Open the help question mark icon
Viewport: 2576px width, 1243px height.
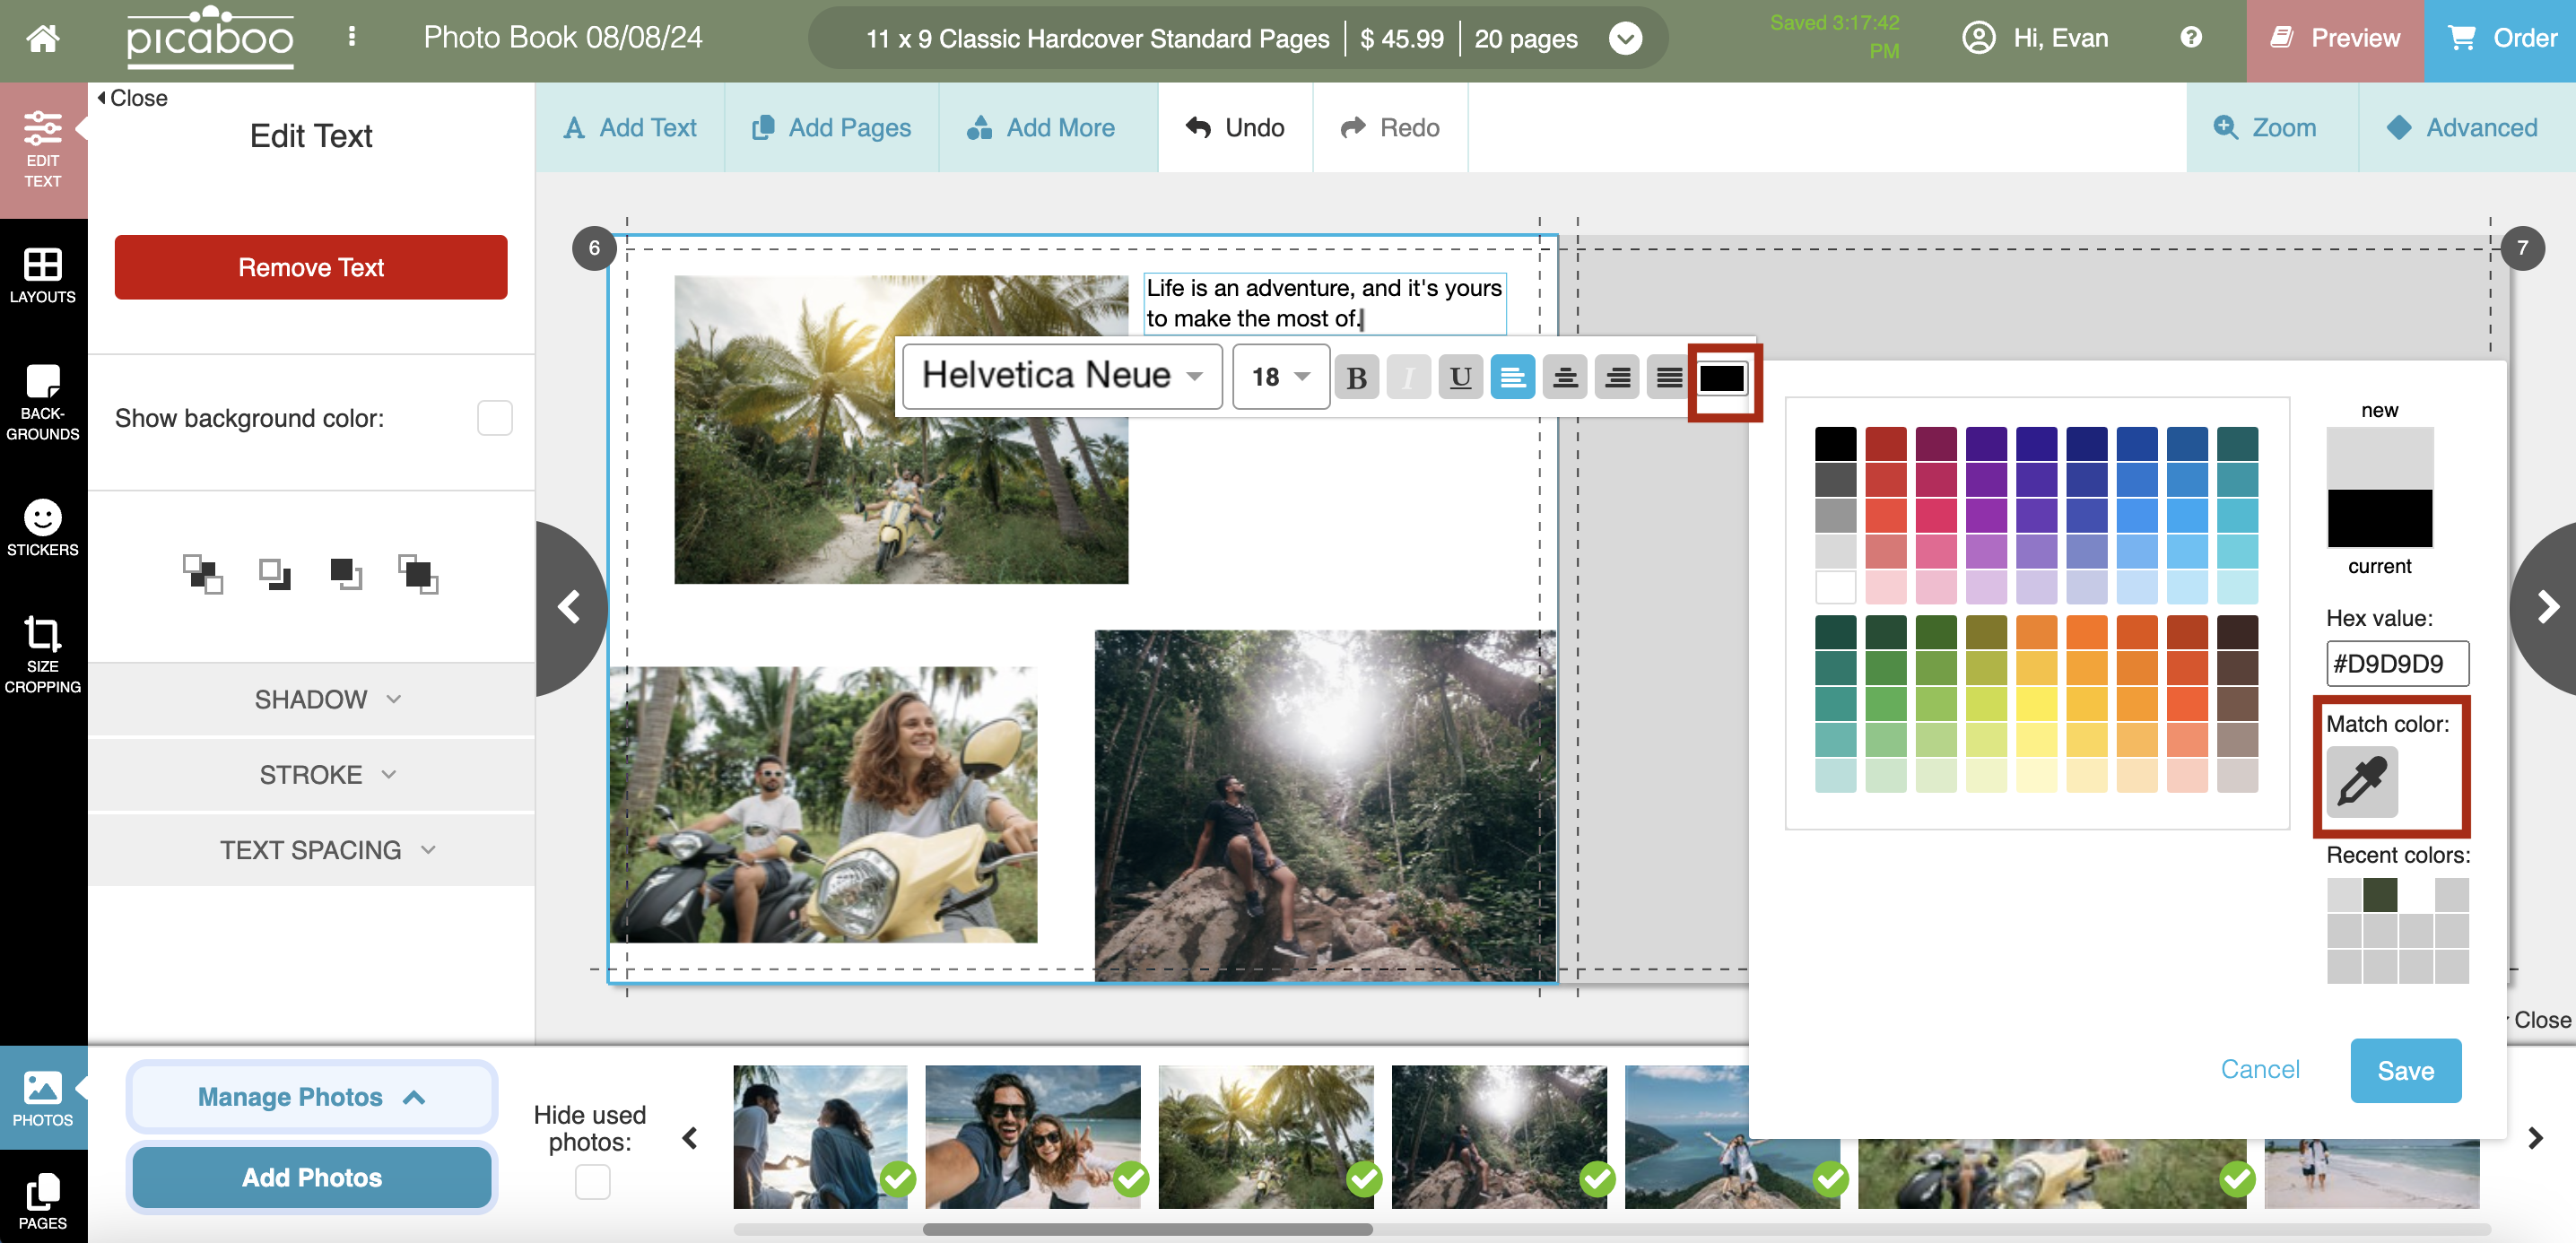point(2190,37)
